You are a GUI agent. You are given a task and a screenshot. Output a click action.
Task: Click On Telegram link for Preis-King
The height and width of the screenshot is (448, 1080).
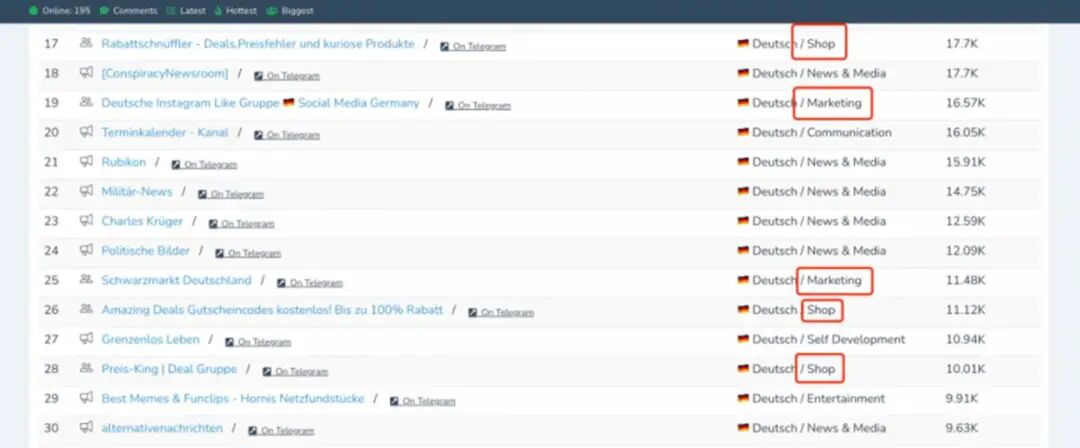295,372
